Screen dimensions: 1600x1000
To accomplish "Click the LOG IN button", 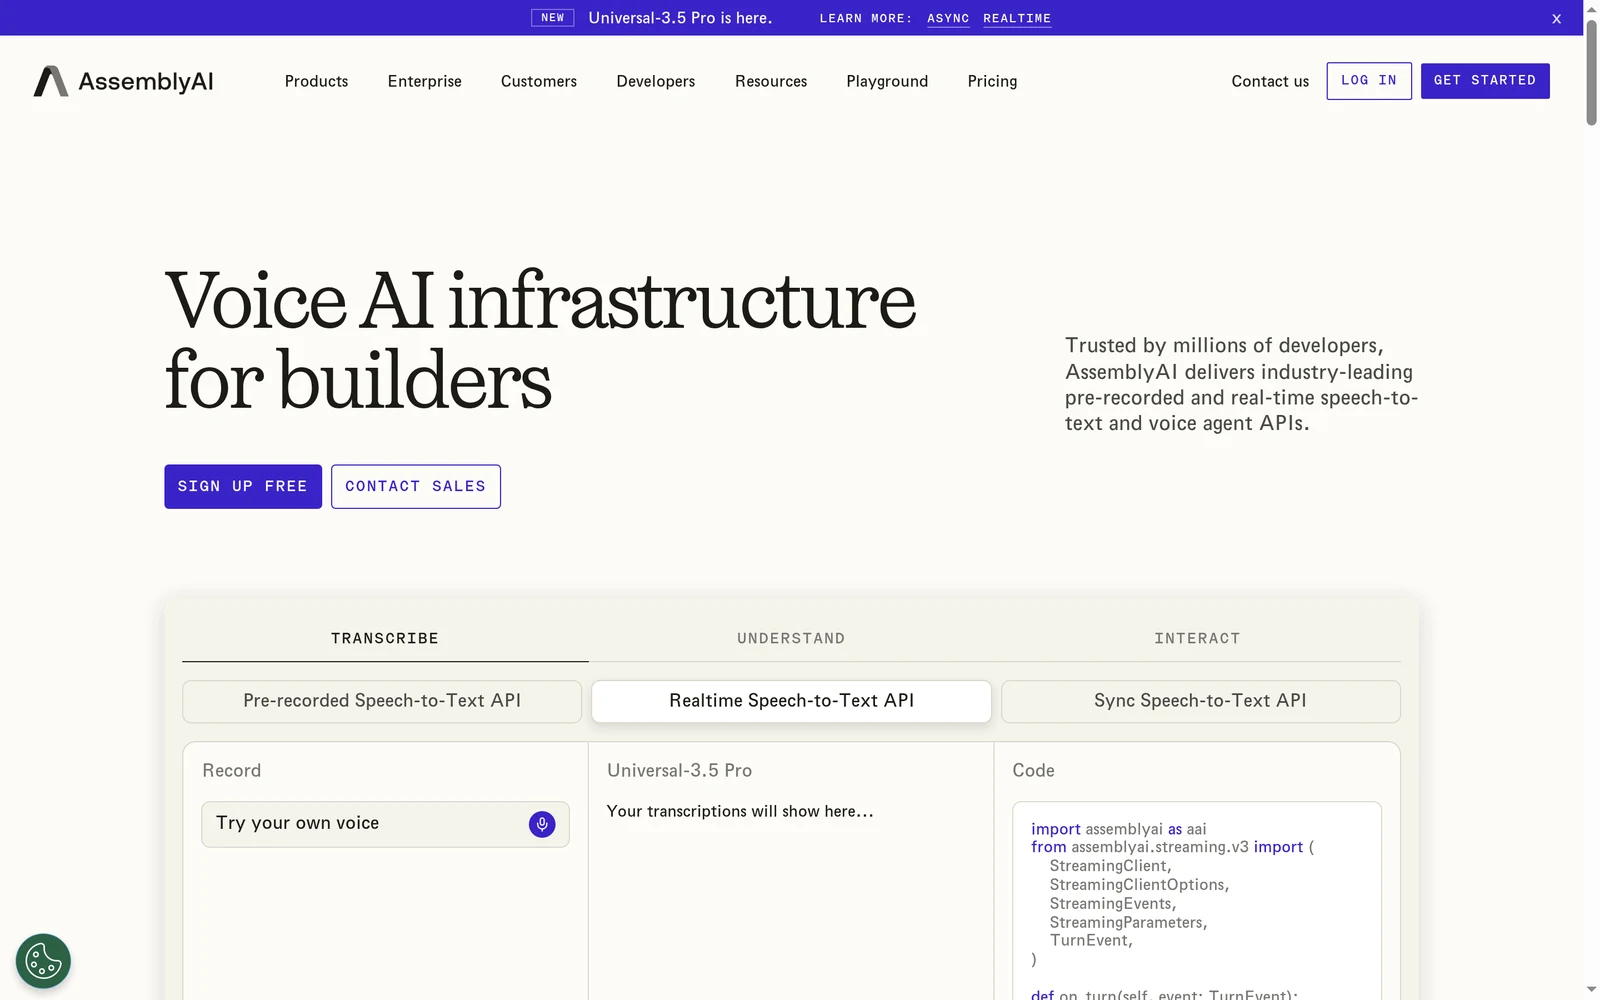I will pyautogui.click(x=1369, y=81).
